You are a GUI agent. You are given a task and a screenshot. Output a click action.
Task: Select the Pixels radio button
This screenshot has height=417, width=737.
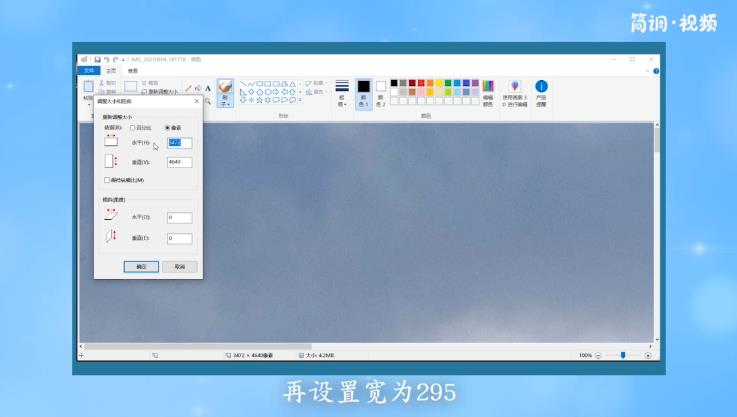click(167, 128)
